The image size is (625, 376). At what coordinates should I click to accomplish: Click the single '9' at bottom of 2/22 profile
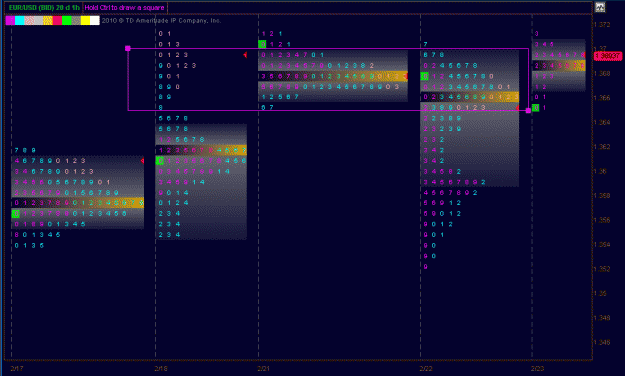425,266
